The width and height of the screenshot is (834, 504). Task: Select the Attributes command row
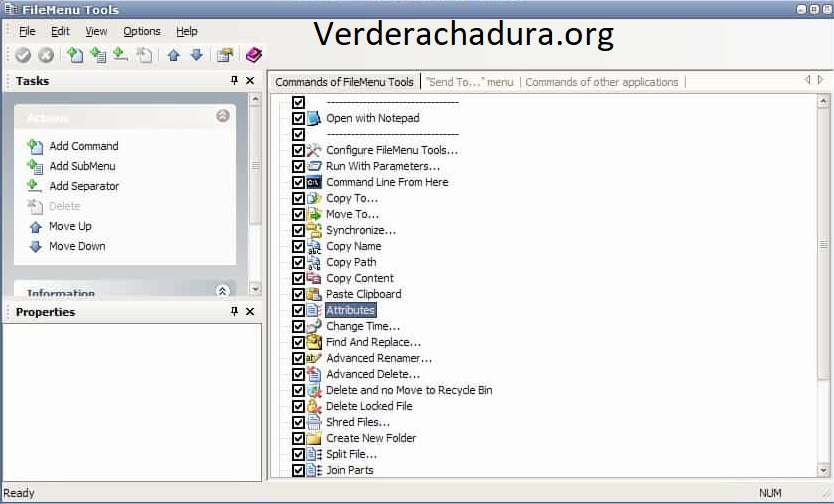(x=350, y=310)
